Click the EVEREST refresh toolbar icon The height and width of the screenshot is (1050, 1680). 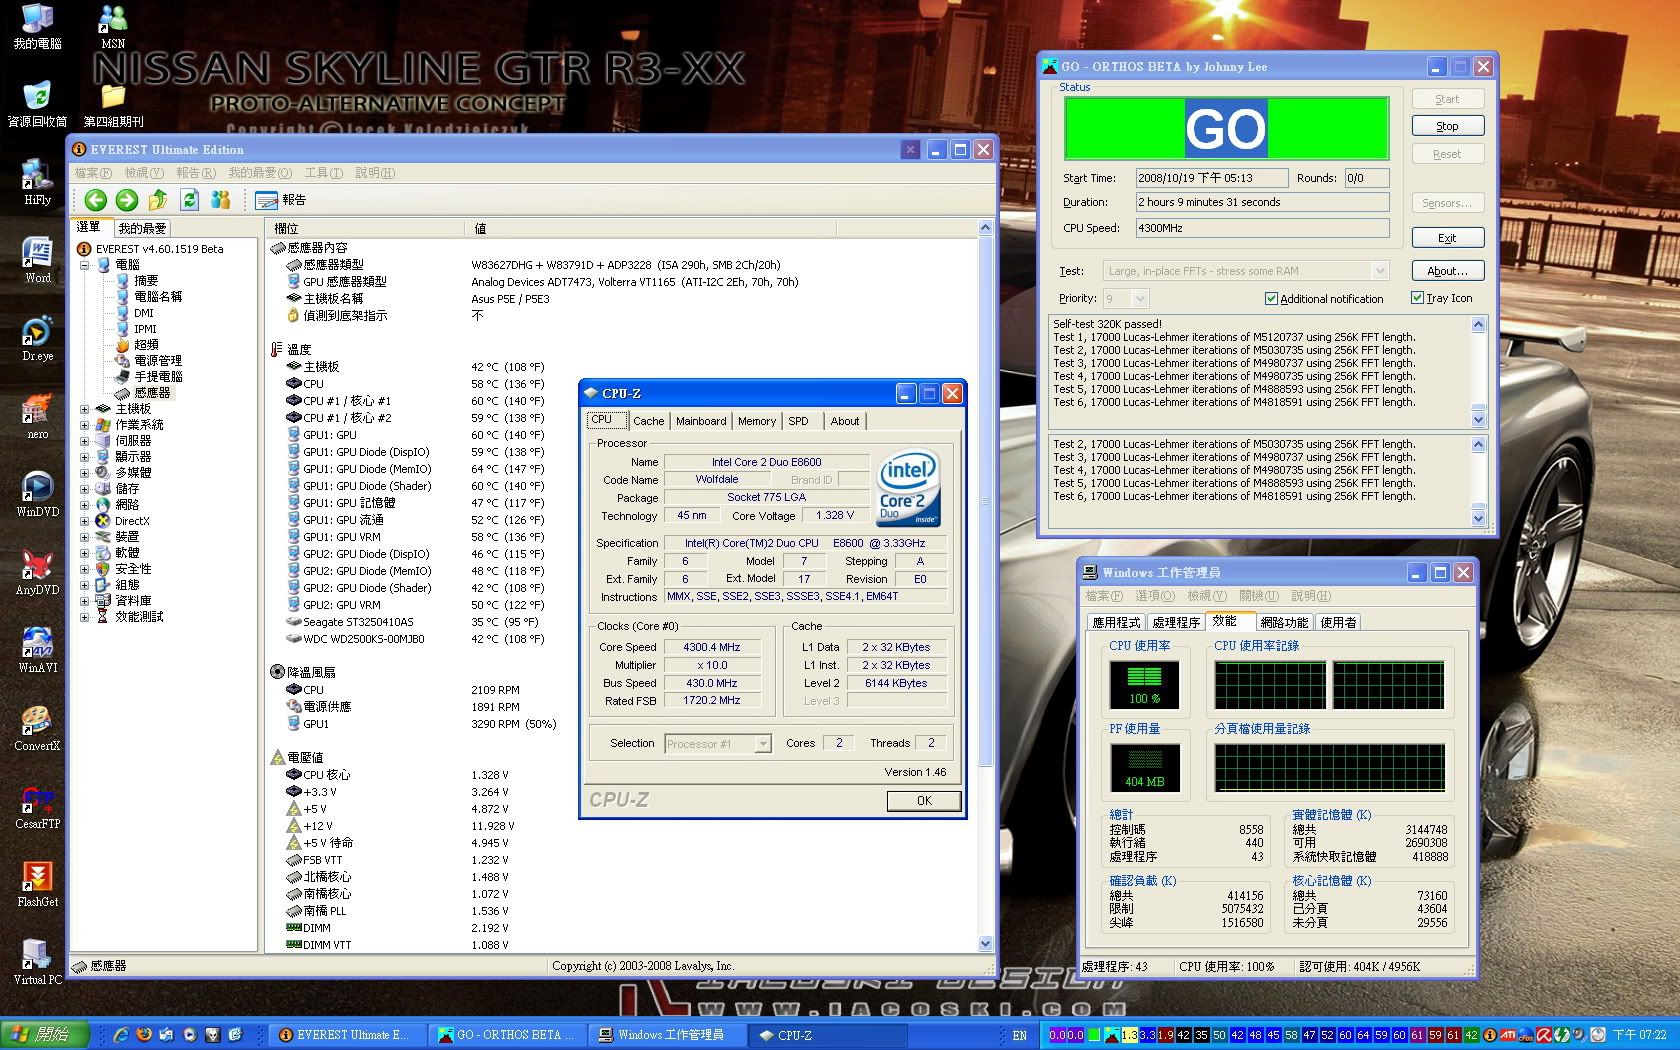coord(189,200)
